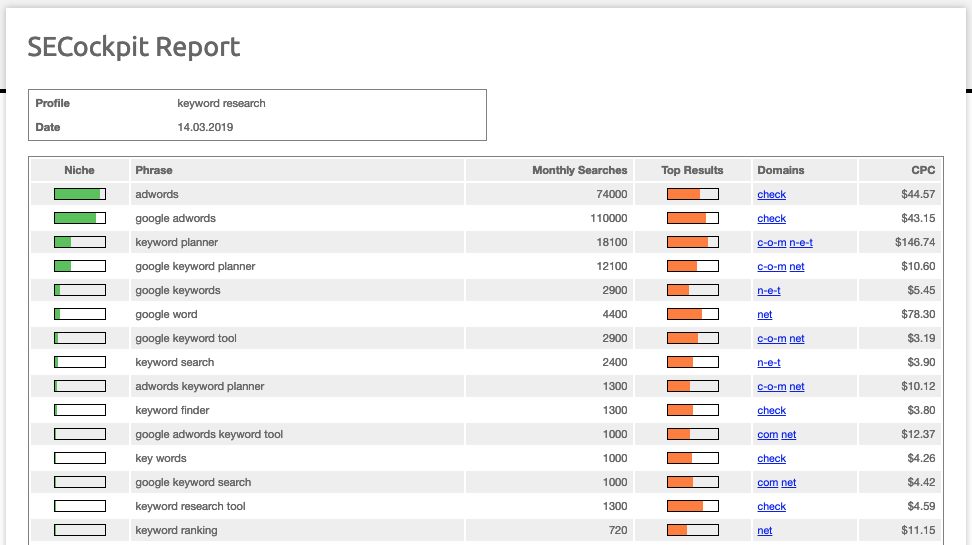Click the 'c-o-m' link in the keyword planner row
Viewport: 972px width, 545px height.
pos(771,243)
